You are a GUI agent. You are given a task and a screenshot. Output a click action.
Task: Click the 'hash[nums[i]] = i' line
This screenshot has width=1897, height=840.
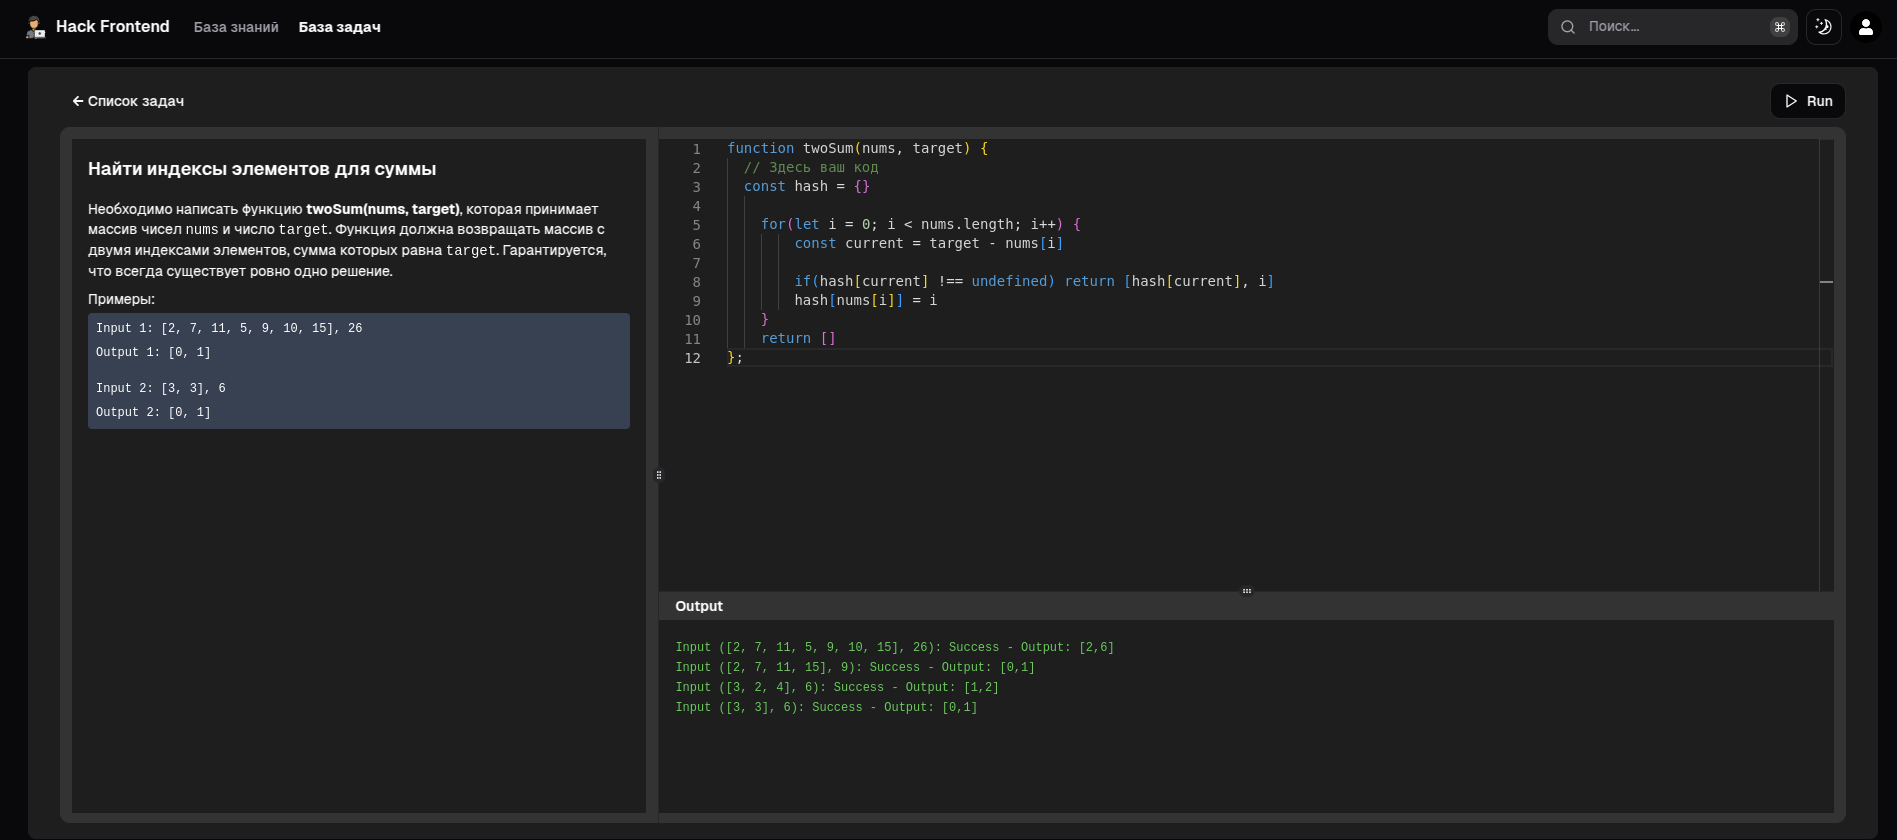click(866, 300)
